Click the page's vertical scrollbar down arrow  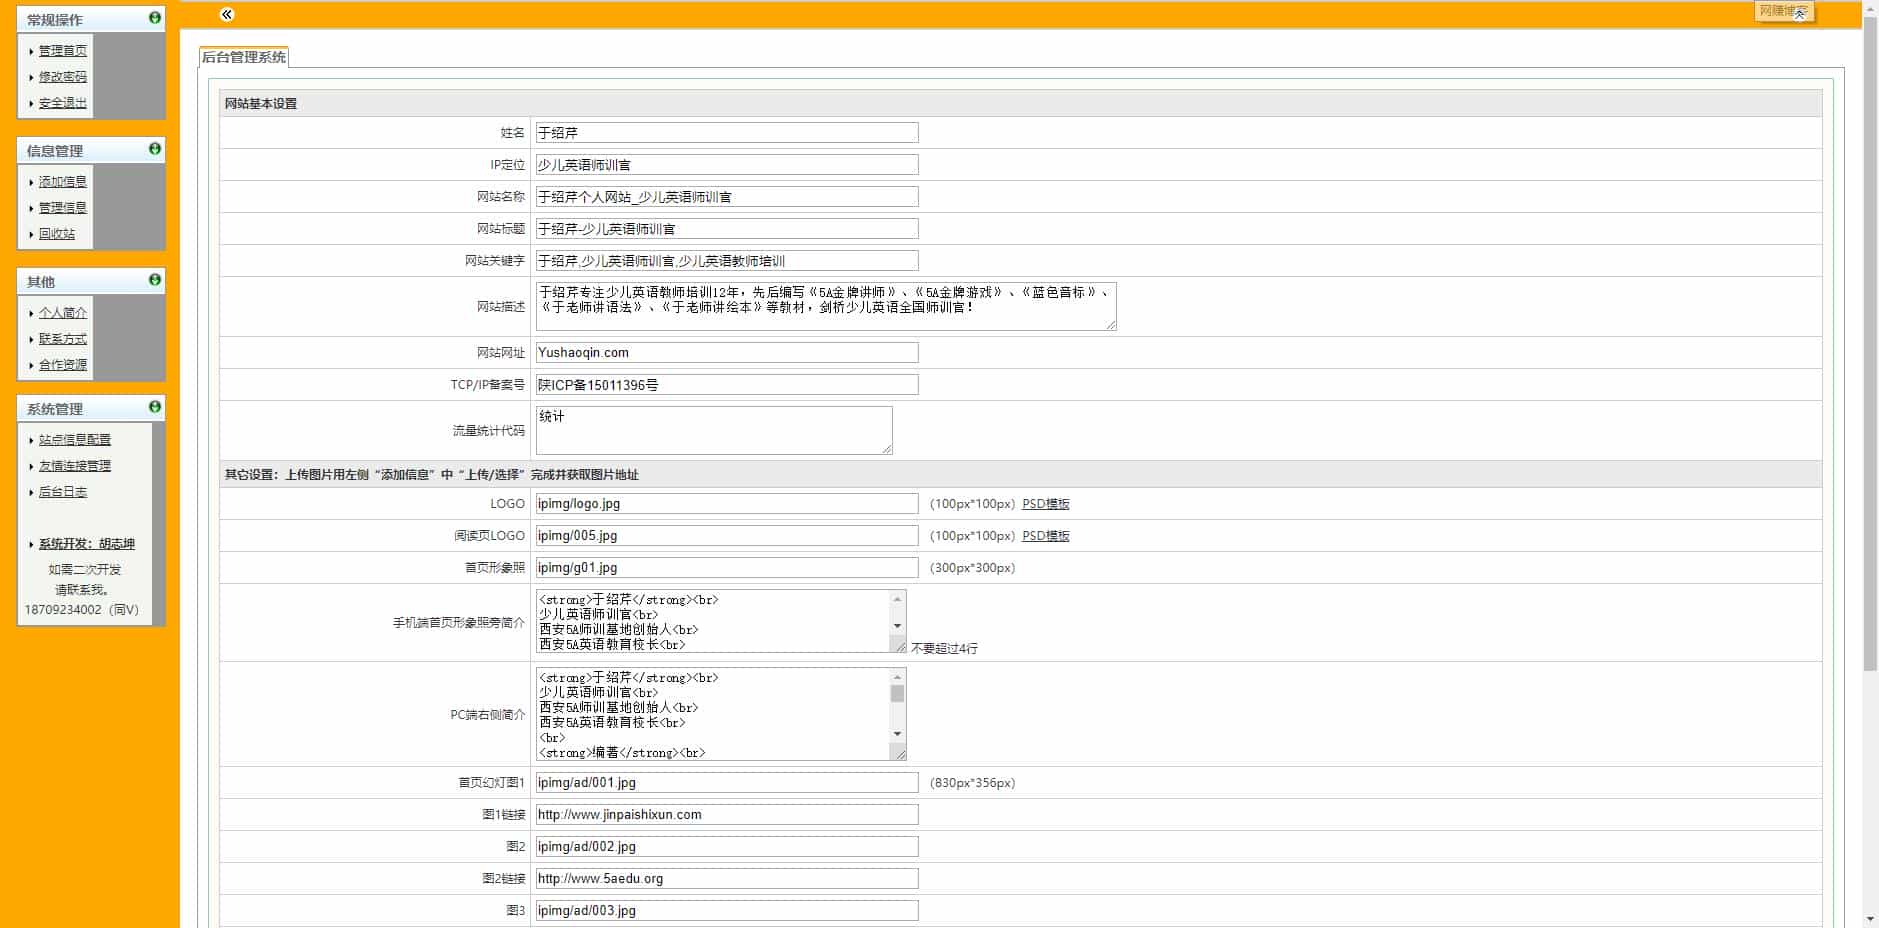coord(1870,919)
